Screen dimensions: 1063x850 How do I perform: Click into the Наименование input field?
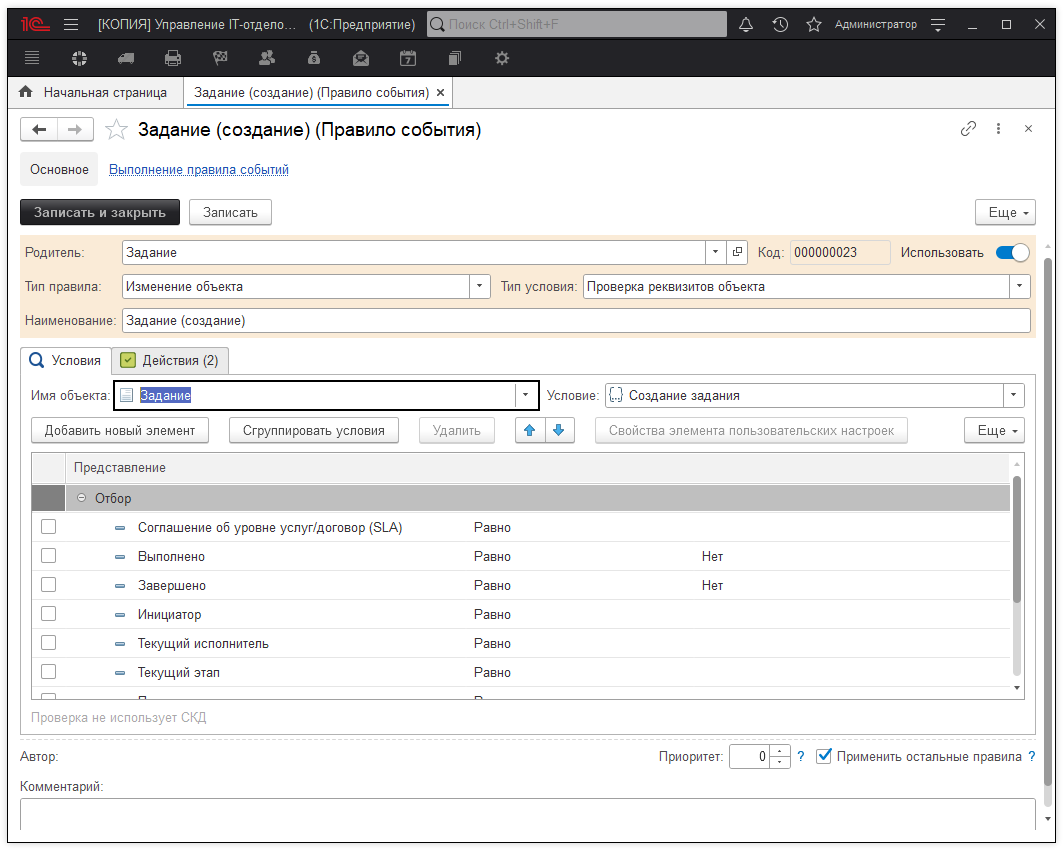pos(575,321)
